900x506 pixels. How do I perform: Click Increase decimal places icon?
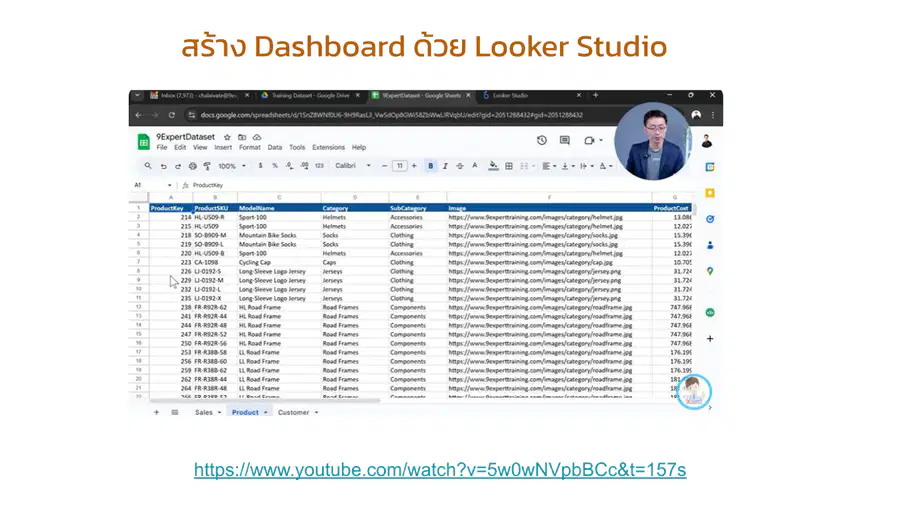tap(304, 166)
